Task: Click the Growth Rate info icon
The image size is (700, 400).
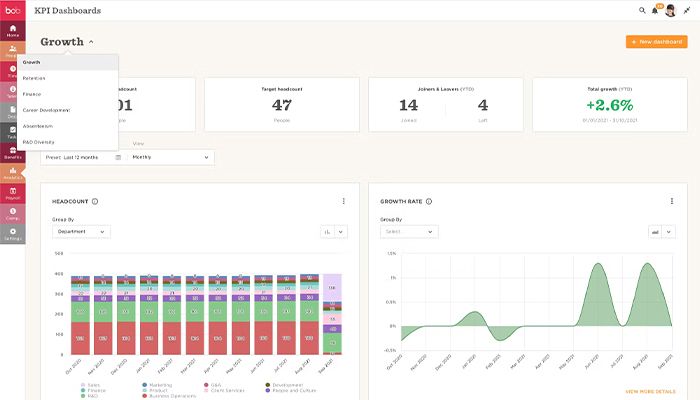Action: click(x=428, y=201)
